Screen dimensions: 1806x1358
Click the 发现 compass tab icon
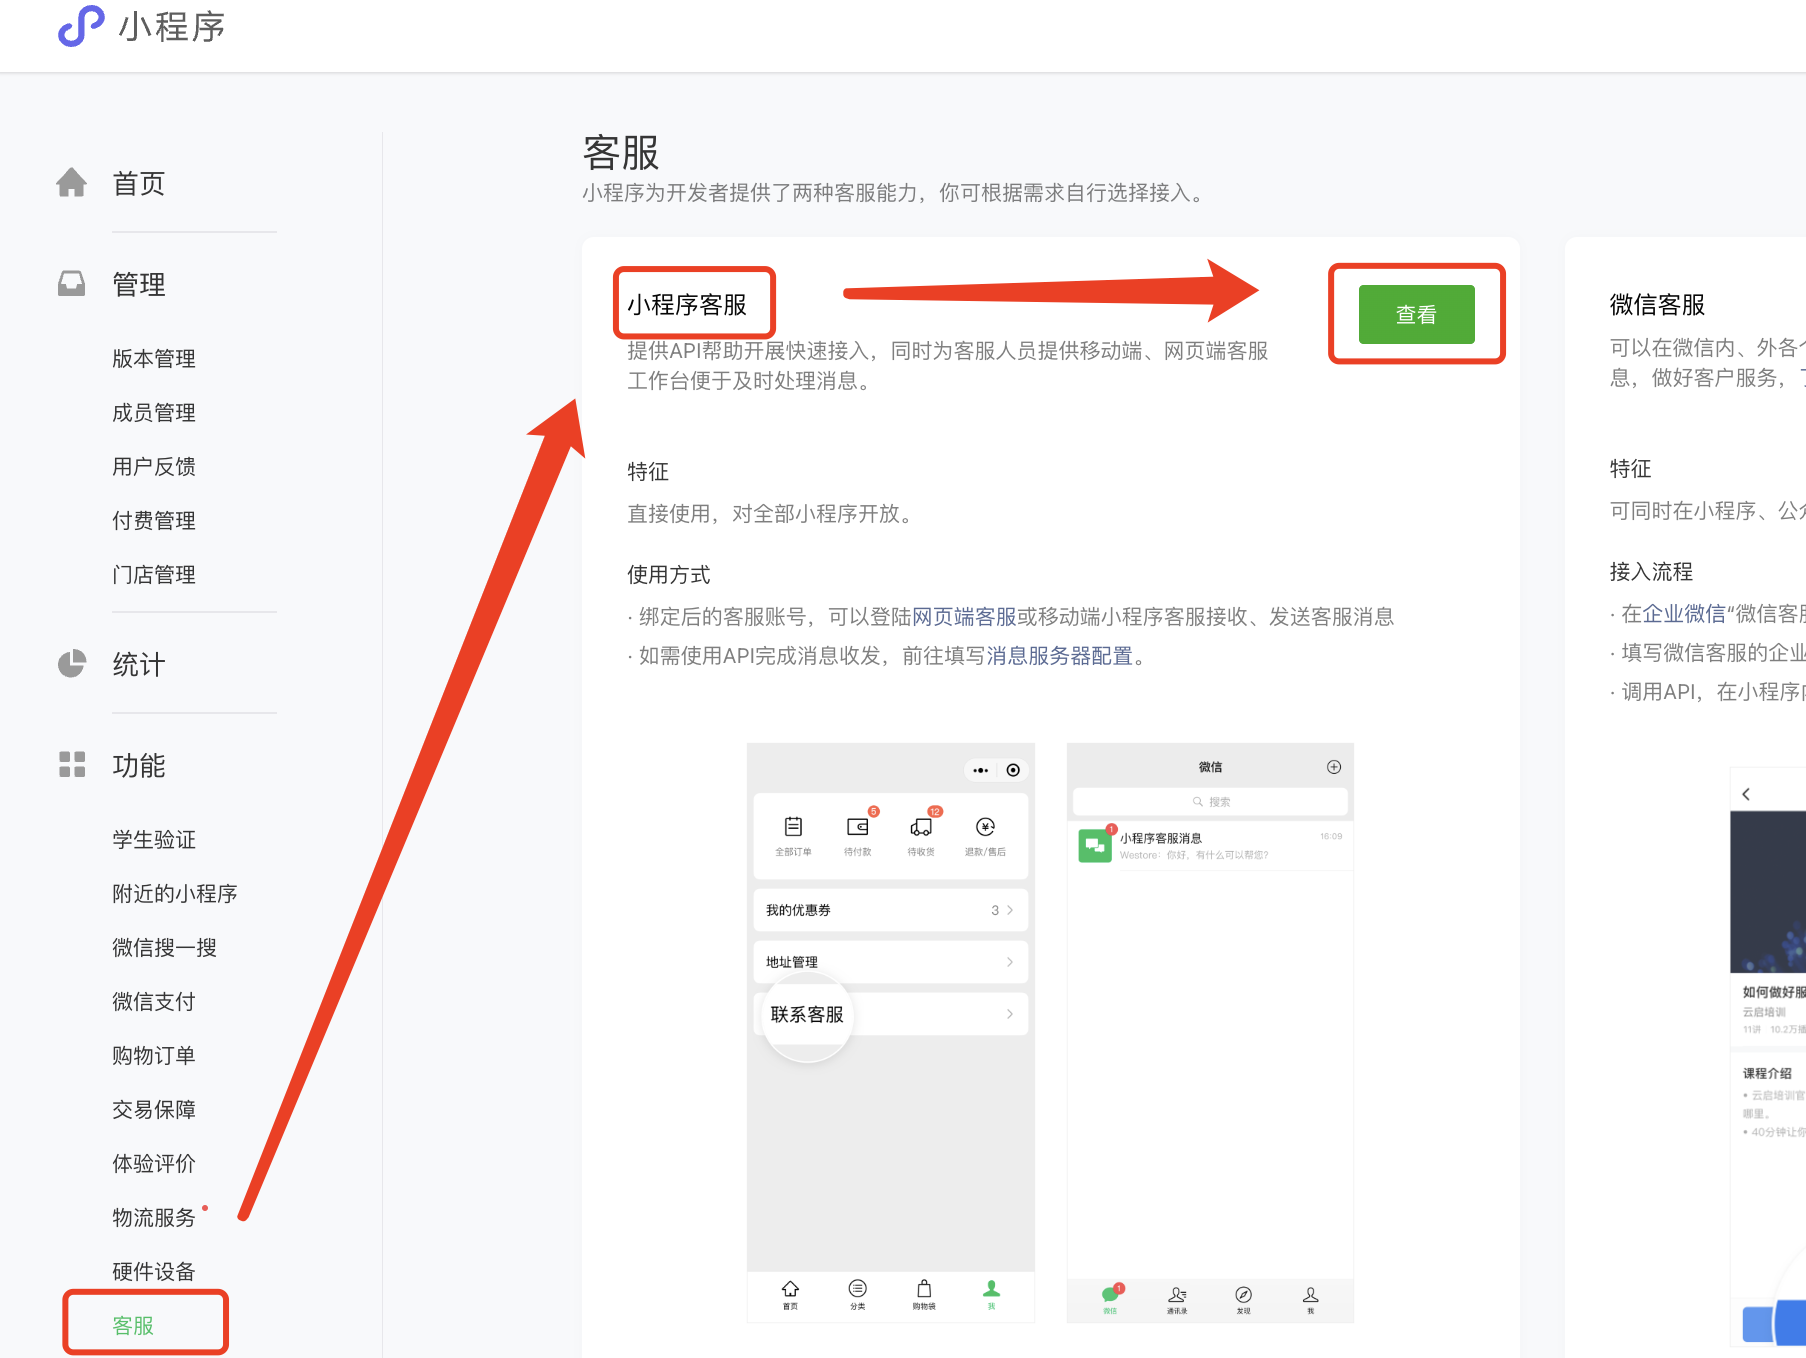point(1244,1294)
